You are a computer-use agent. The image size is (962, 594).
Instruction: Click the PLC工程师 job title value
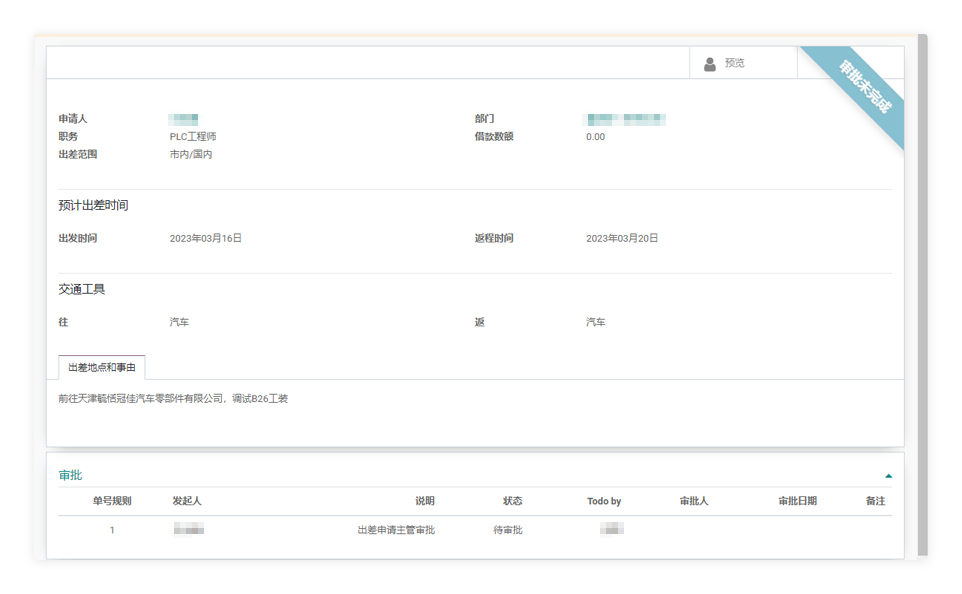tap(193, 137)
